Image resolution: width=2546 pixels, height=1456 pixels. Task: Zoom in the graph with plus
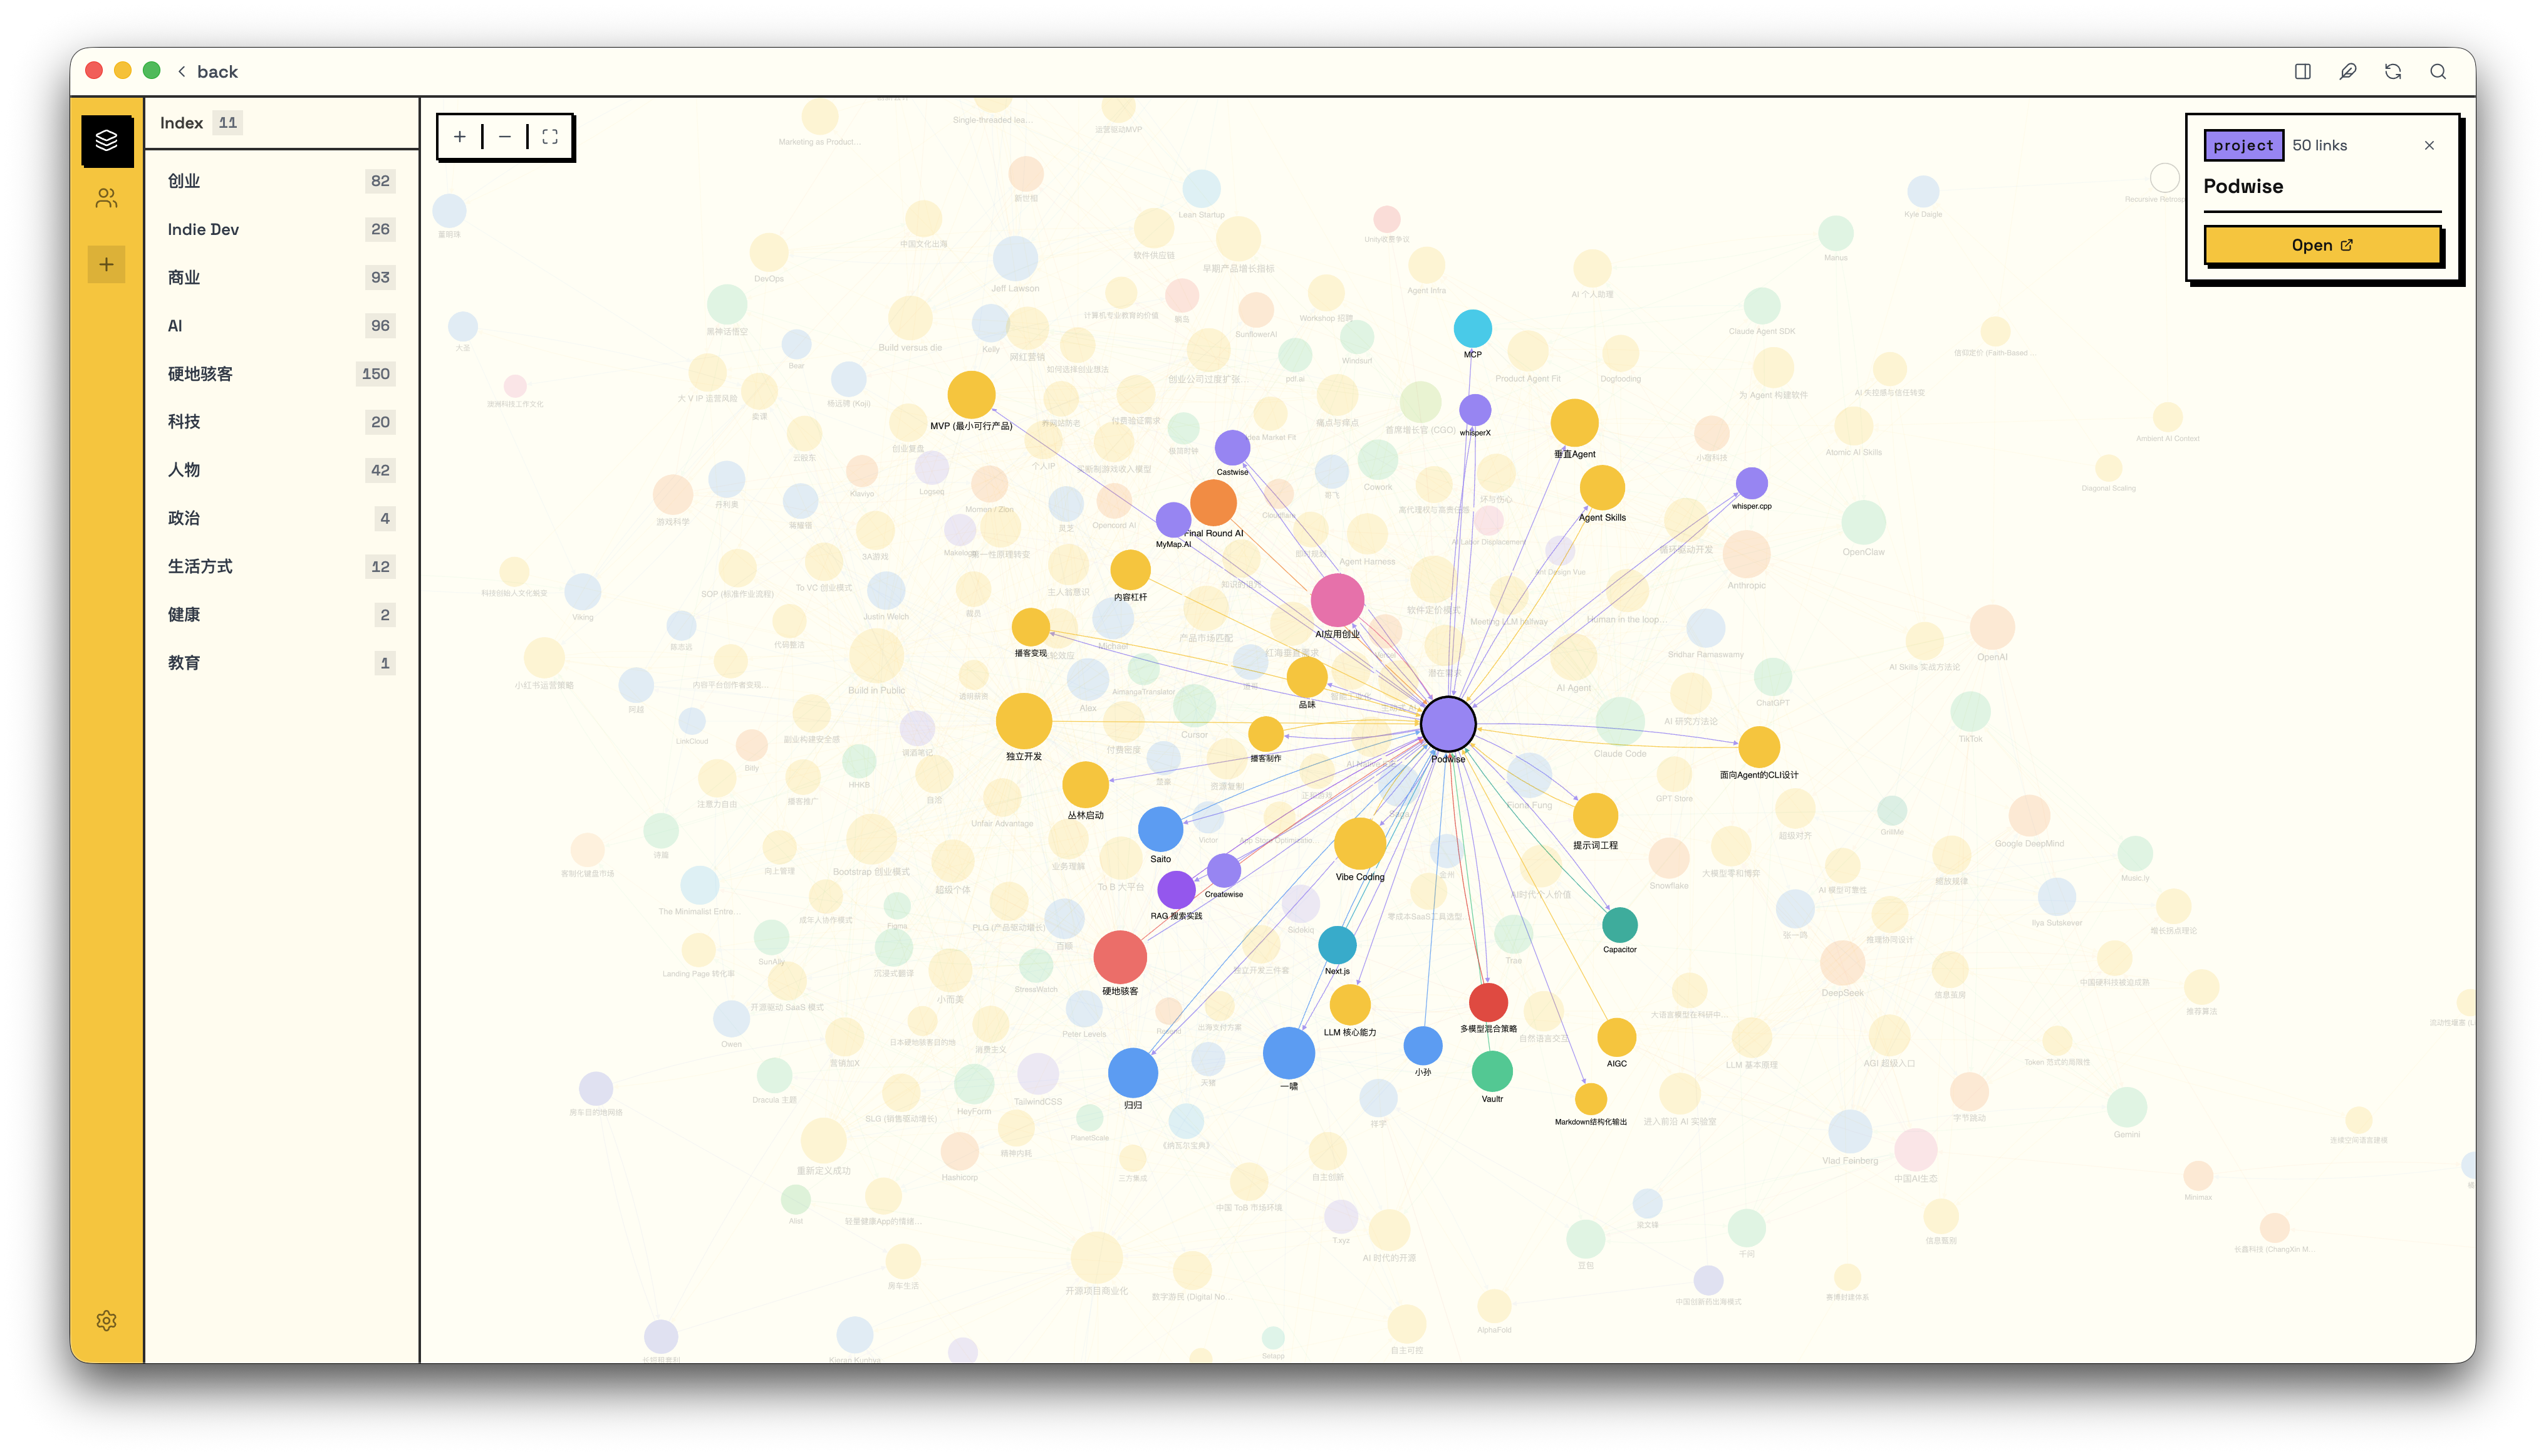click(x=460, y=137)
